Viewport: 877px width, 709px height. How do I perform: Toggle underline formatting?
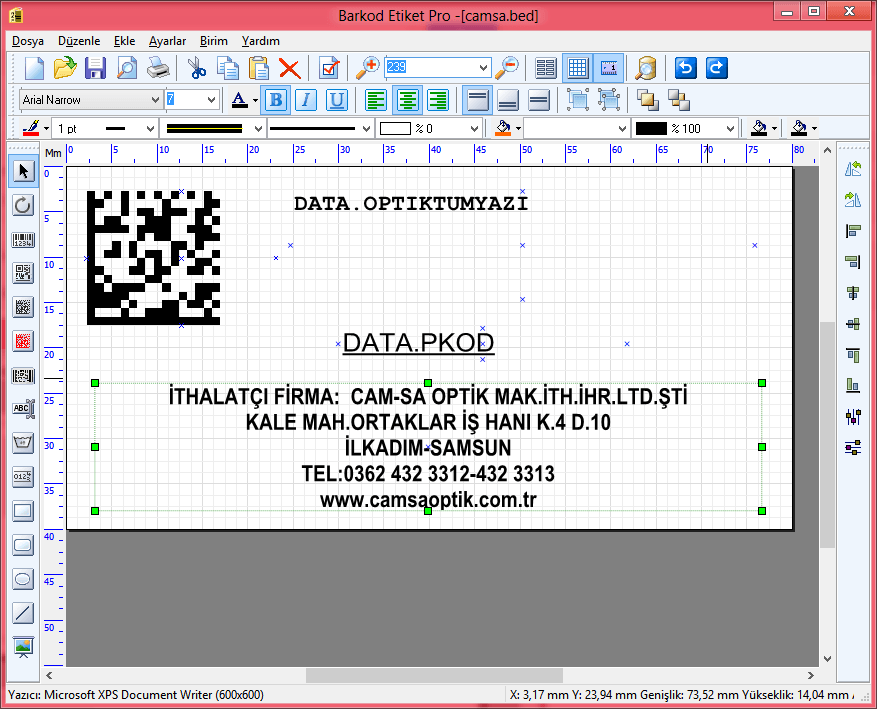tap(337, 100)
